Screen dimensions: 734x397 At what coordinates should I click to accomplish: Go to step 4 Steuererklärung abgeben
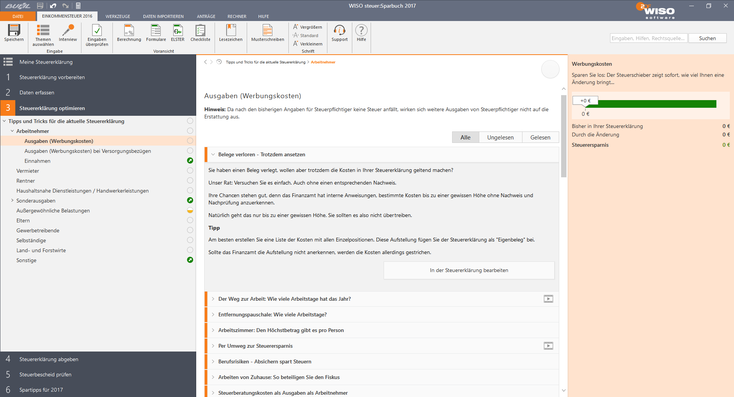[x=98, y=359]
